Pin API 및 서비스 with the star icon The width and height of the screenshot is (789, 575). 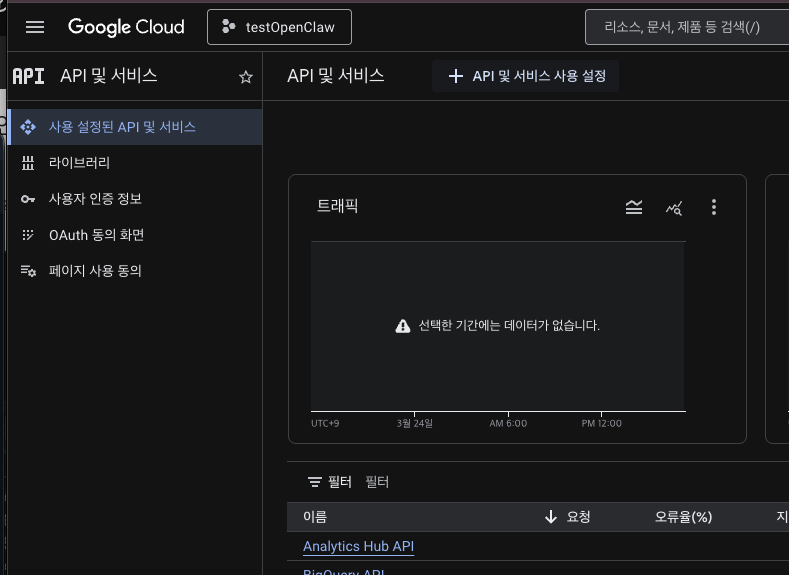246,77
